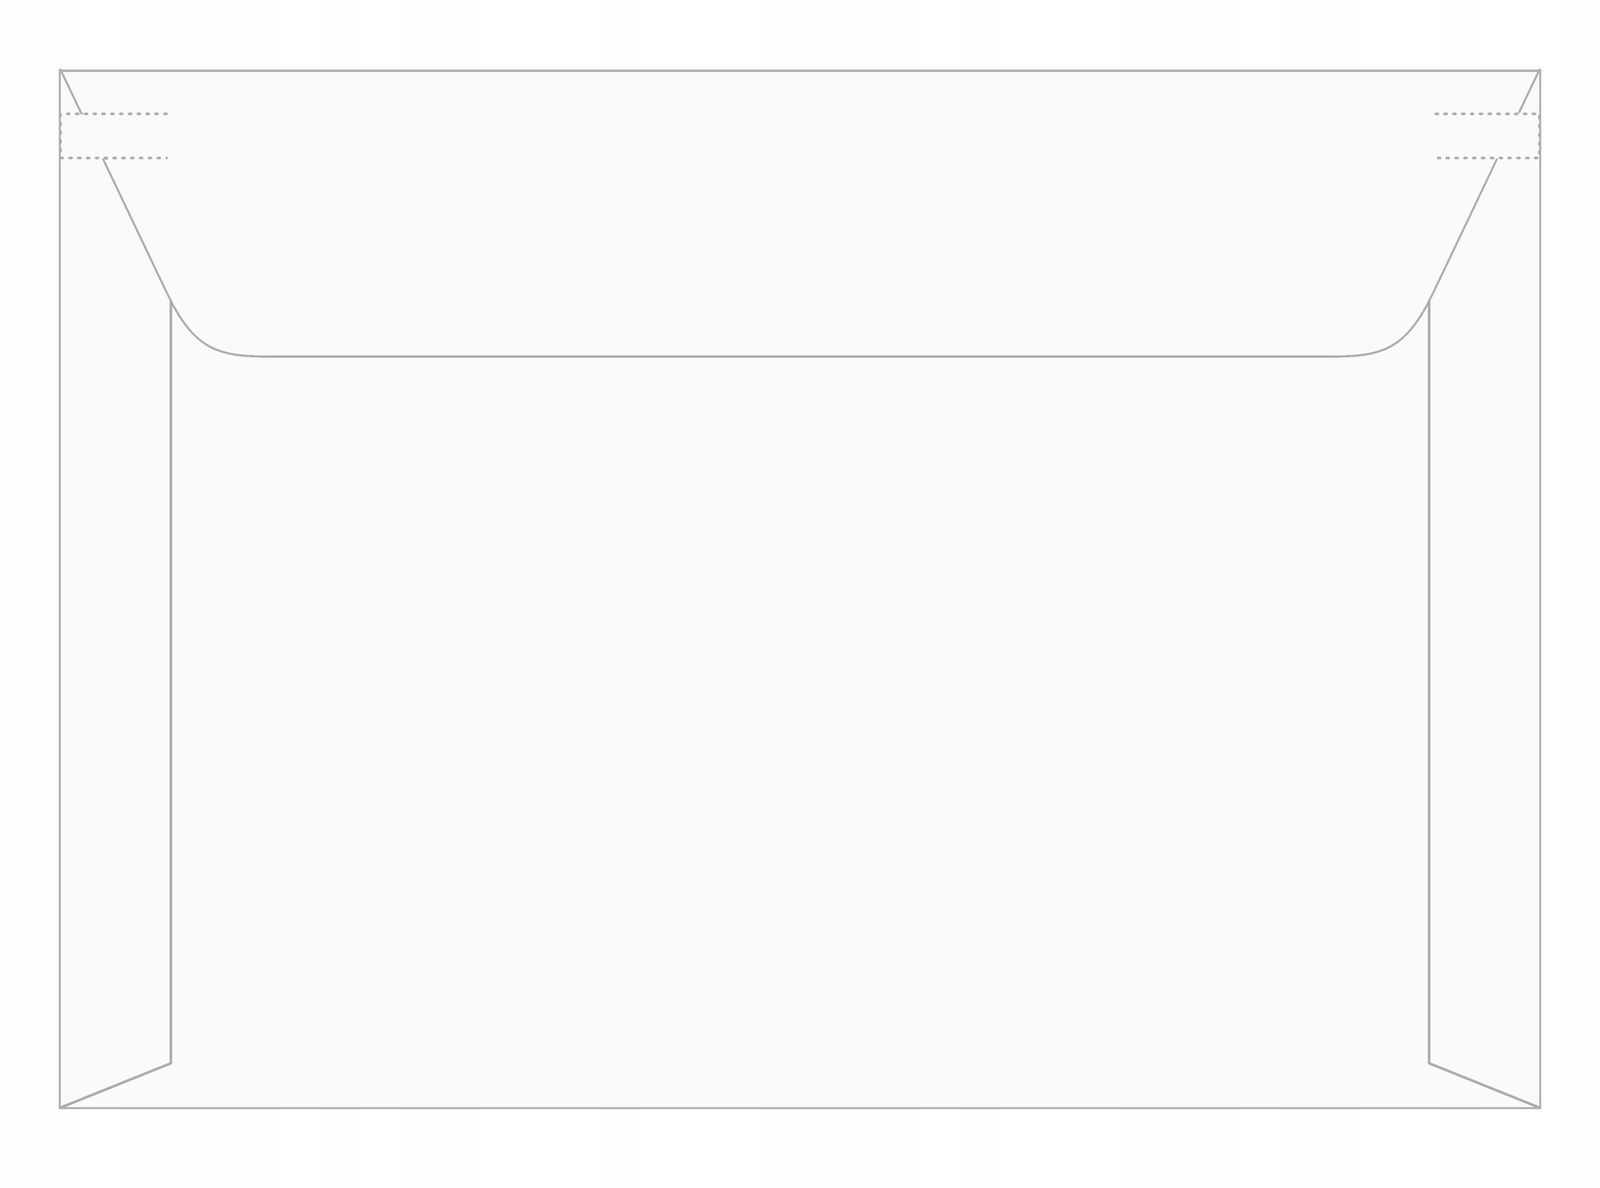Screen dimensions: 1600x1188
Task: Click the envelope's large top flap
Action: coord(800,210)
